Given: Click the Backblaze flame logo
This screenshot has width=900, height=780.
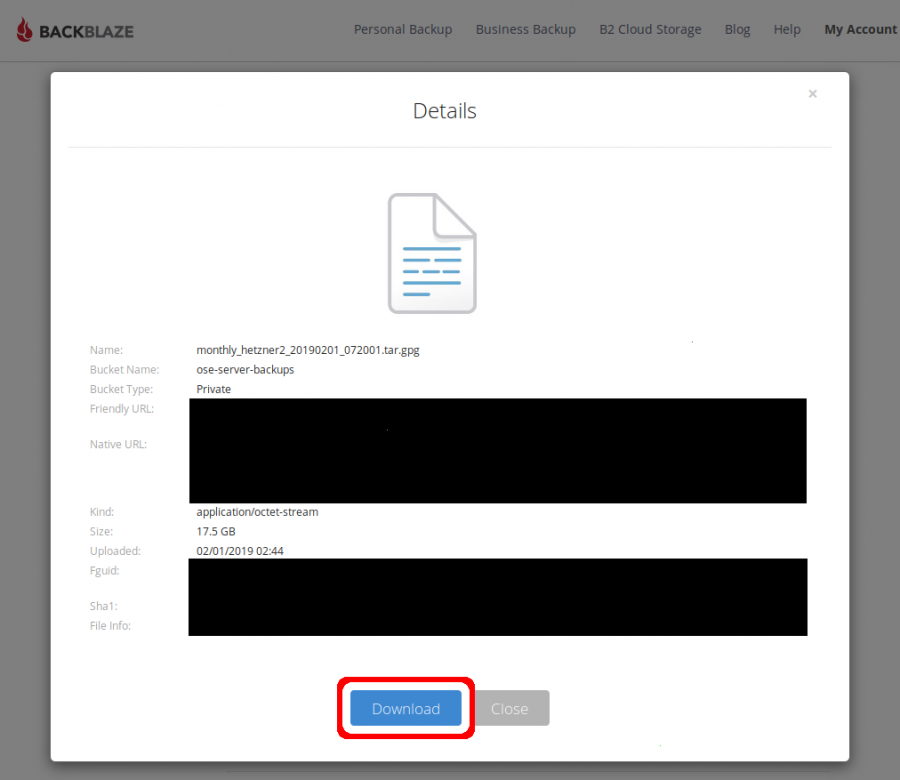Looking at the screenshot, I should 25,30.
